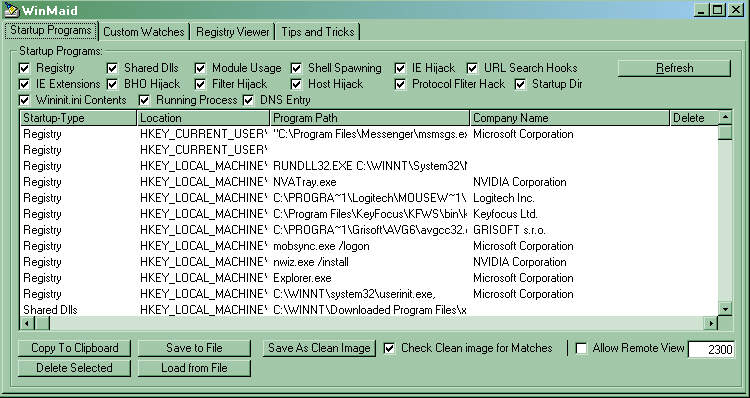Sort by the Location column header
Image resolution: width=750 pixels, height=398 pixels.
pos(204,118)
